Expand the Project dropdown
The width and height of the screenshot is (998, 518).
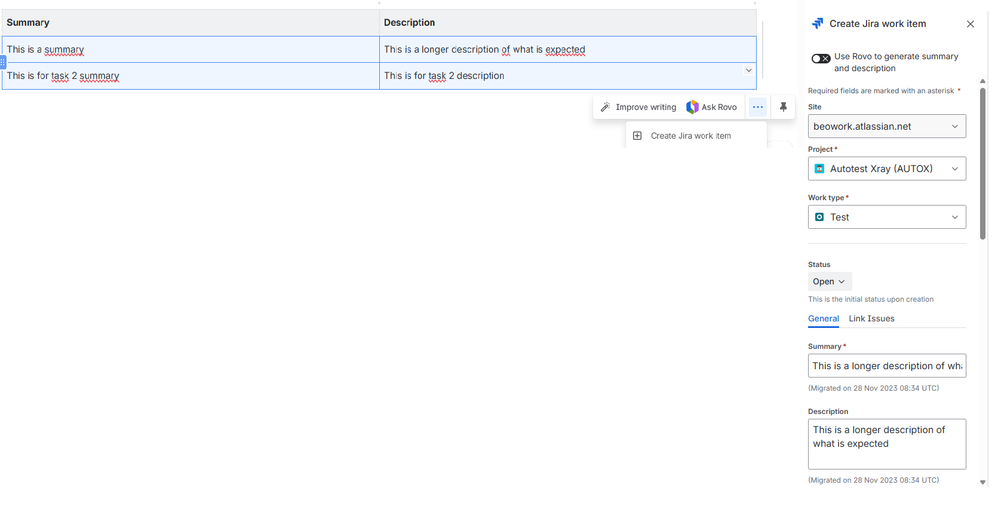(886, 169)
